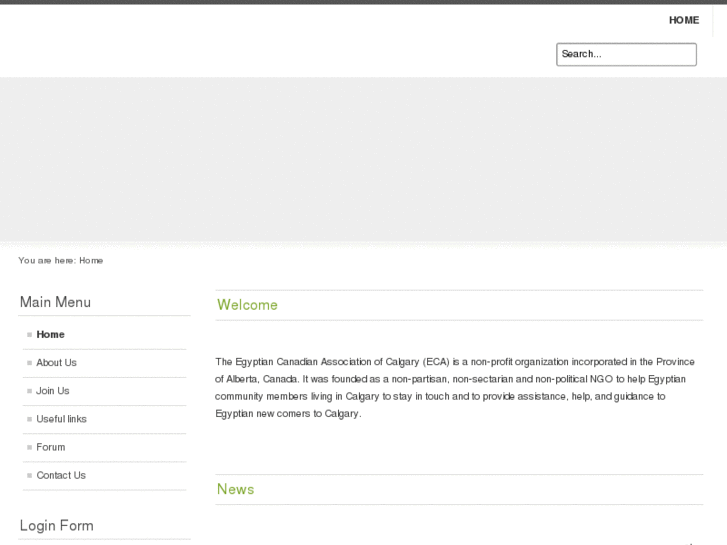Click the bullet icon beside About Us

click(x=30, y=363)
